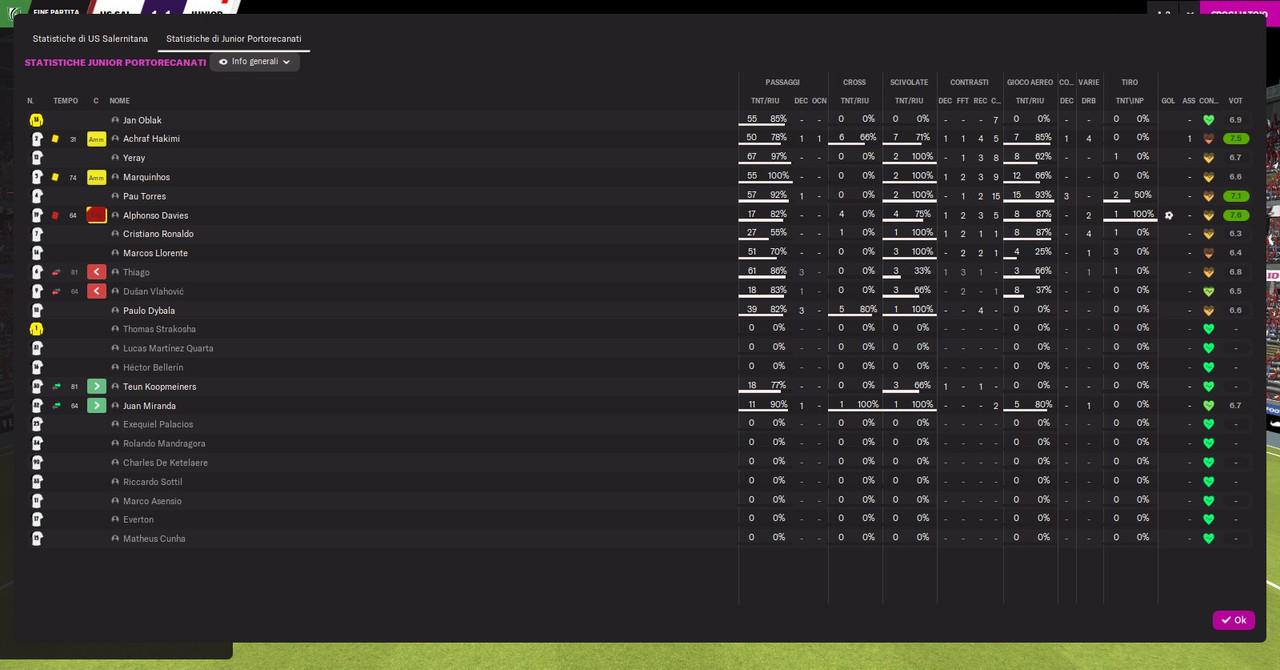Click Achraf Hakimi's green 7.5 rating pill
Image resolution: width=1280 pixels, height=670 pixels.
pos(1236,139)
